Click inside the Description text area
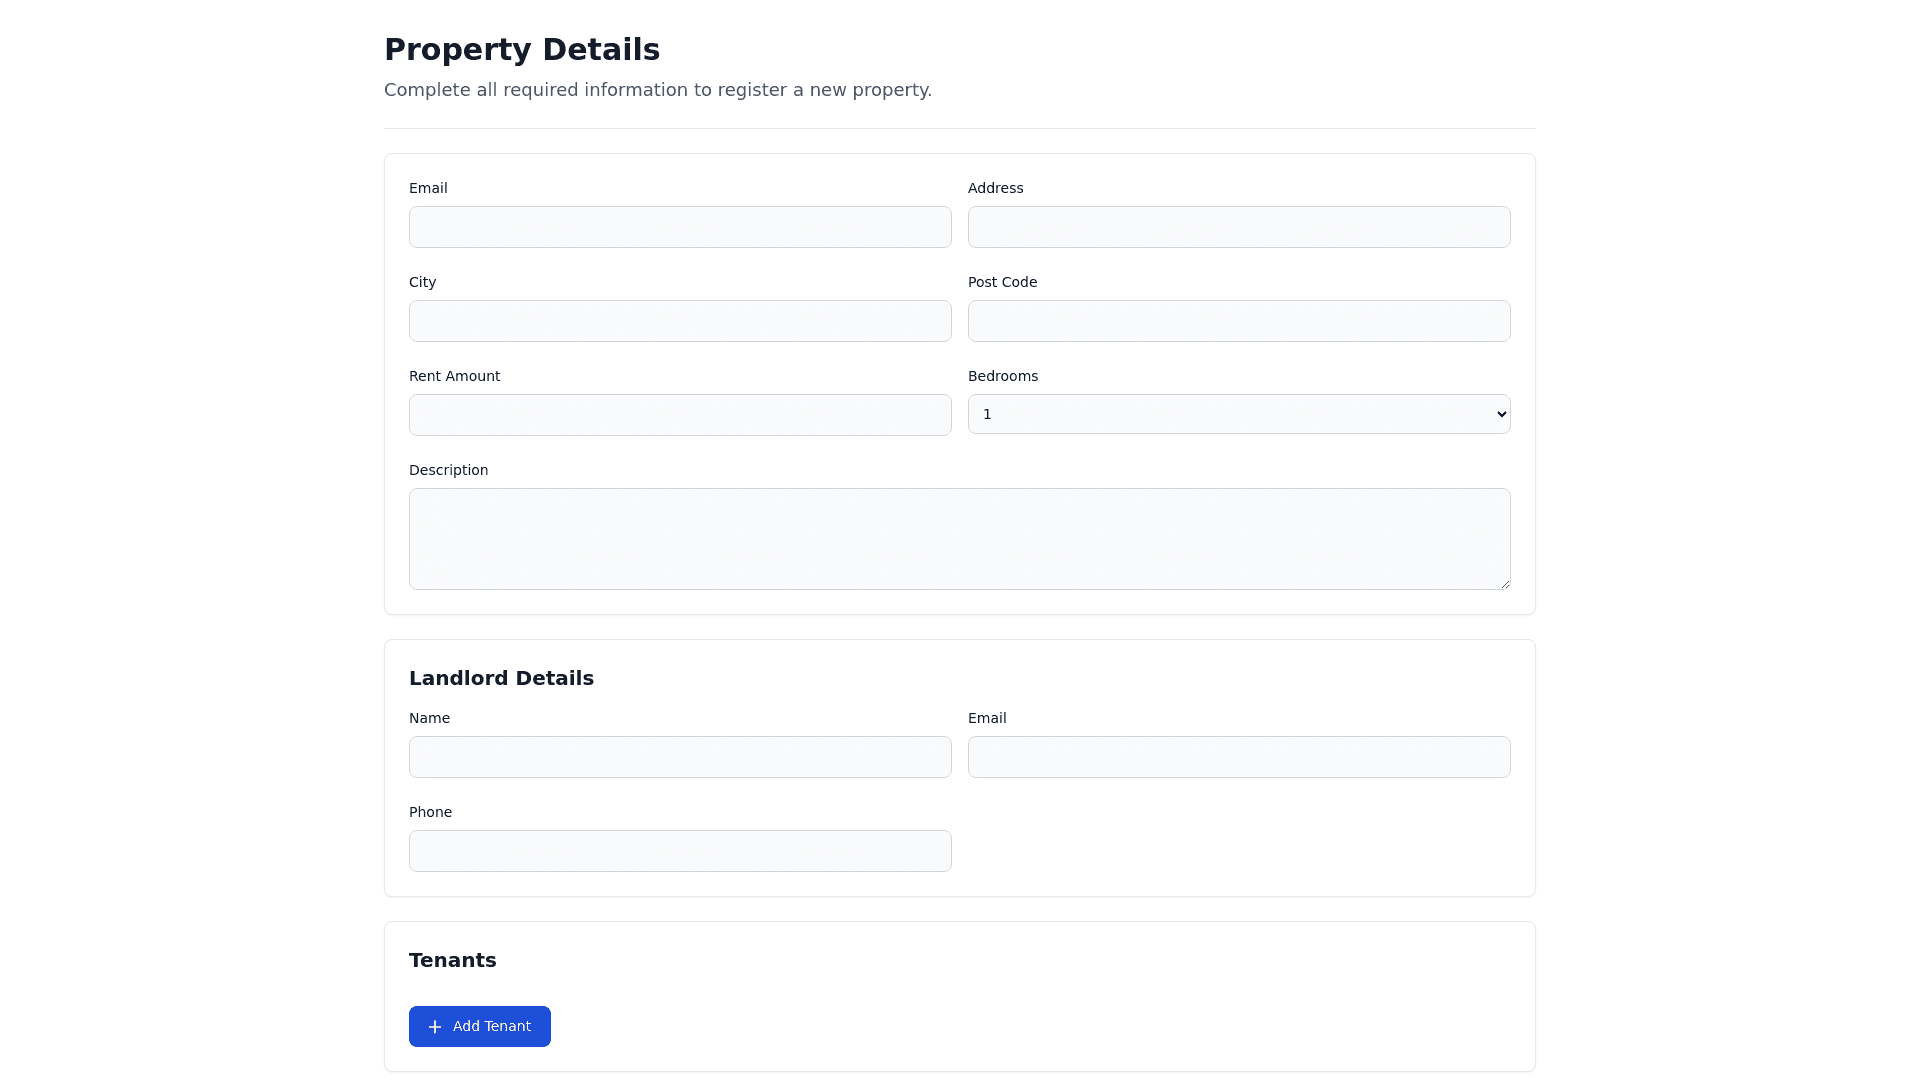The height and width of the screenshot is (1080, 1920). pyautogui.click(x=959, y=538)
